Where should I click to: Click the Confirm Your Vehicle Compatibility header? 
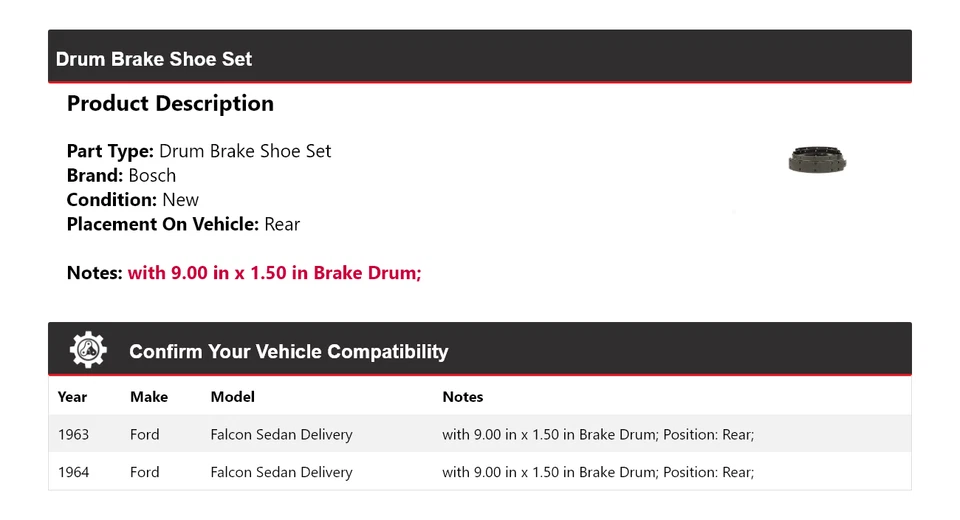(288, 352)
